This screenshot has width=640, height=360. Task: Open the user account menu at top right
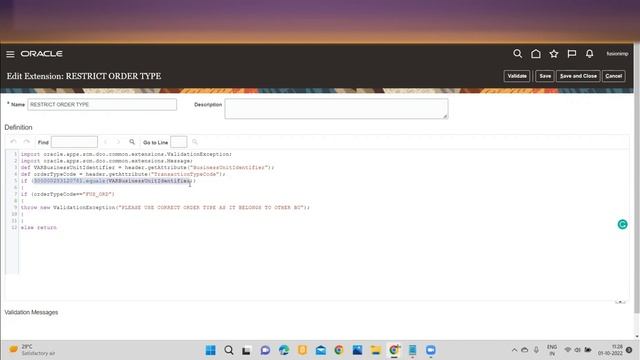[x=617, y=54]
